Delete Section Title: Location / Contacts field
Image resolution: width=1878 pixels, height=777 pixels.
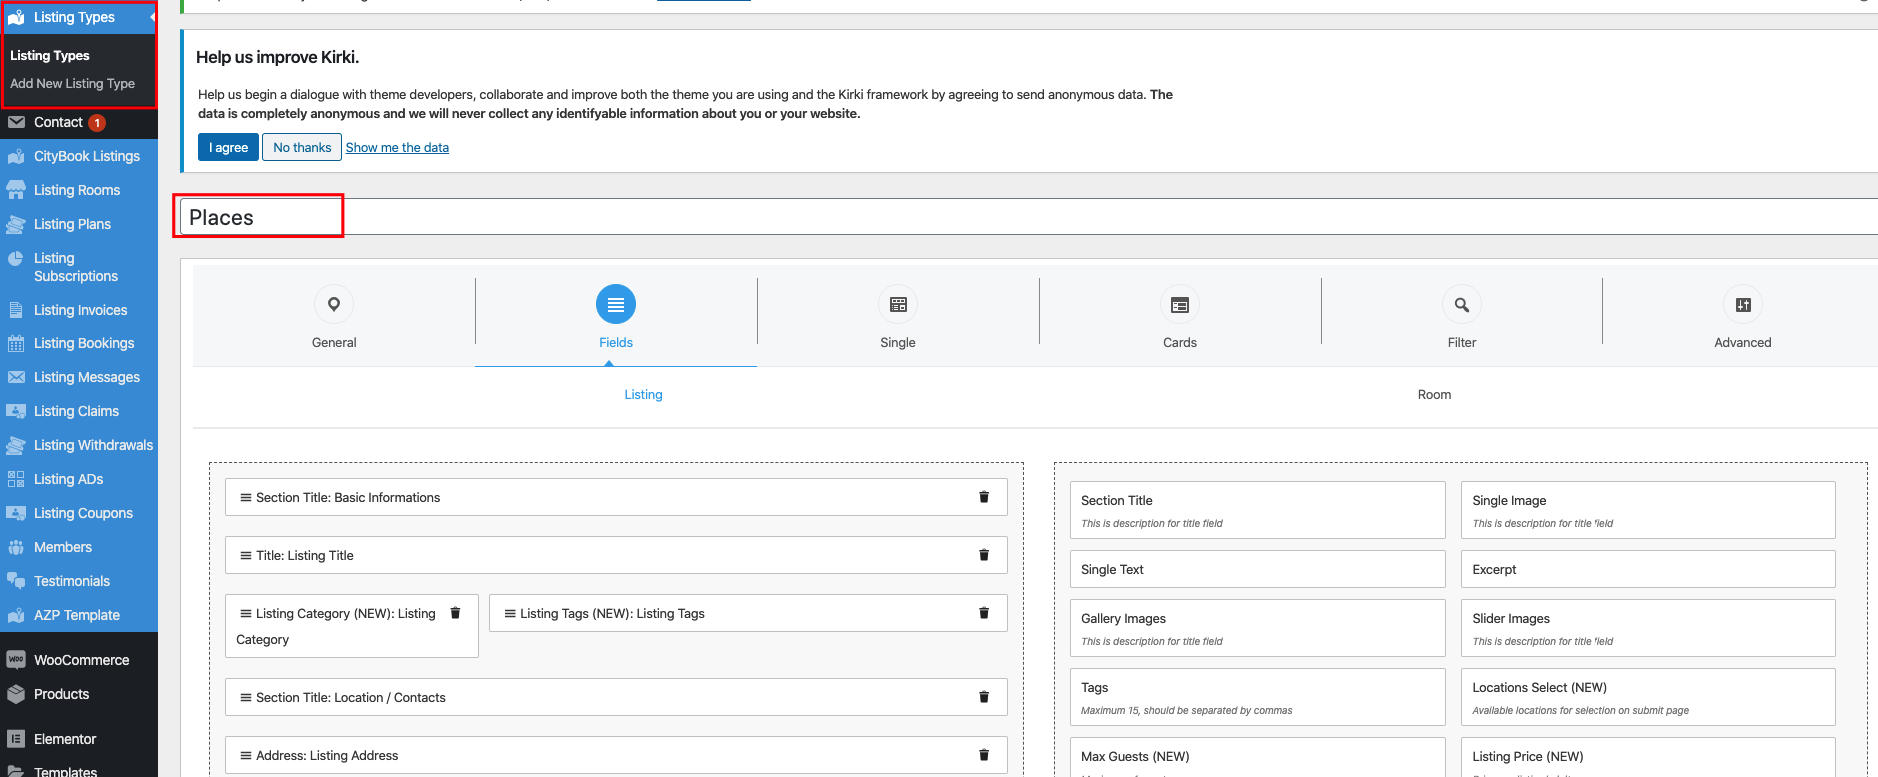pos(984,697)
